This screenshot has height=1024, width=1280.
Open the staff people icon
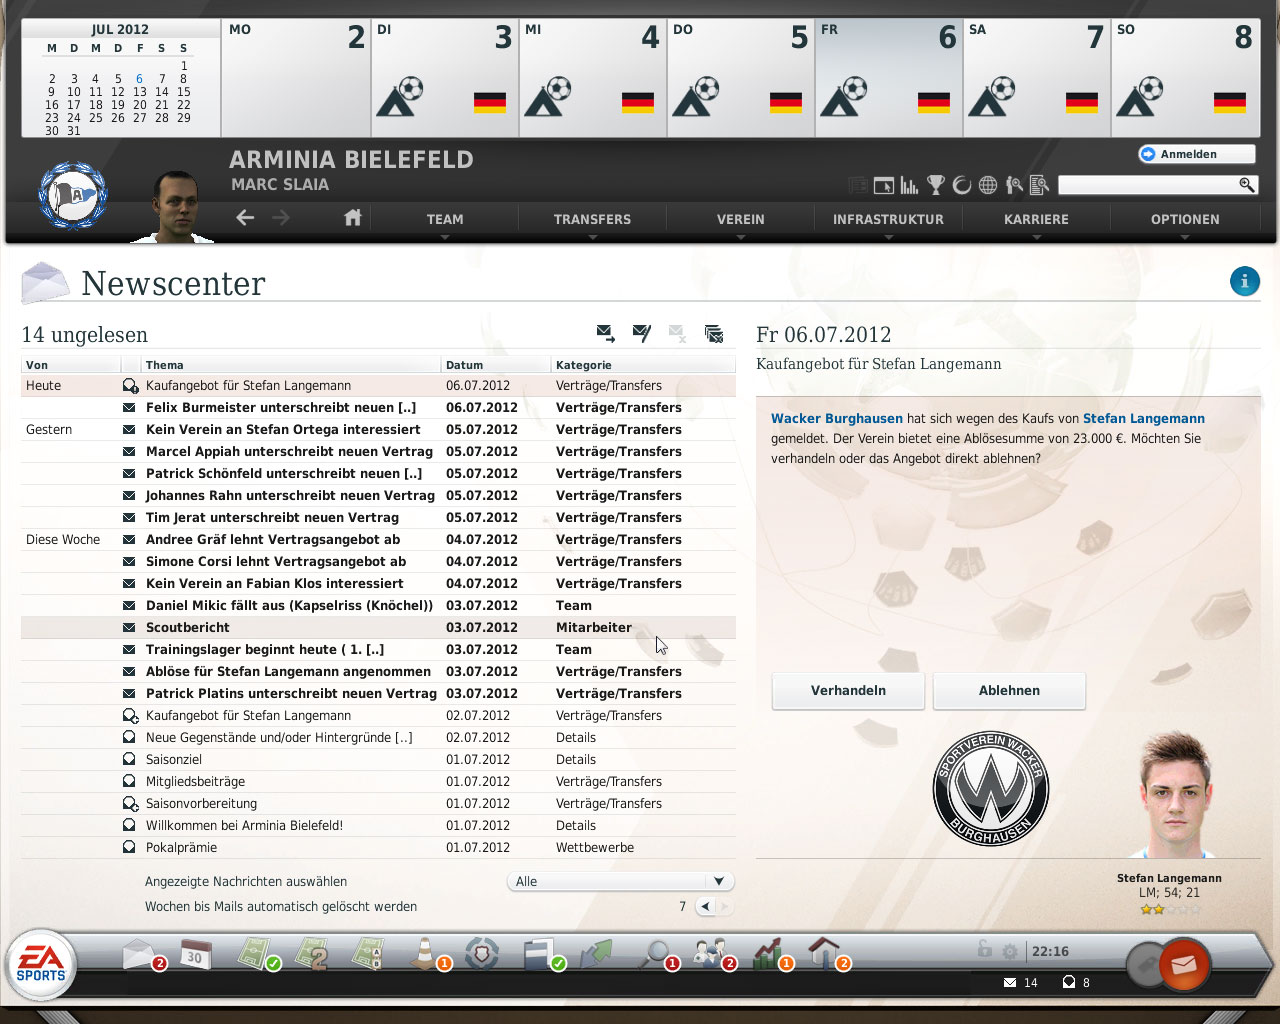point(712,954)
